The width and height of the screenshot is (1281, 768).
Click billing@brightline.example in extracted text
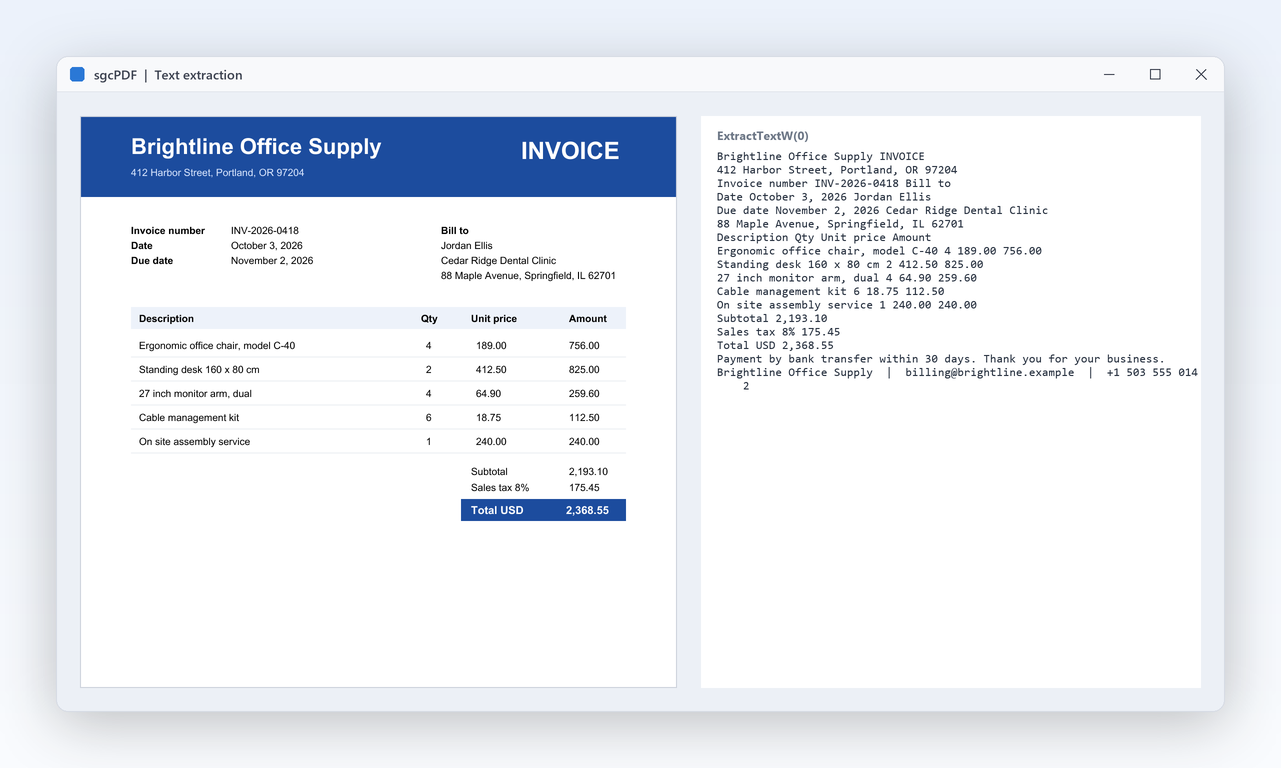[x=990, y=373]
